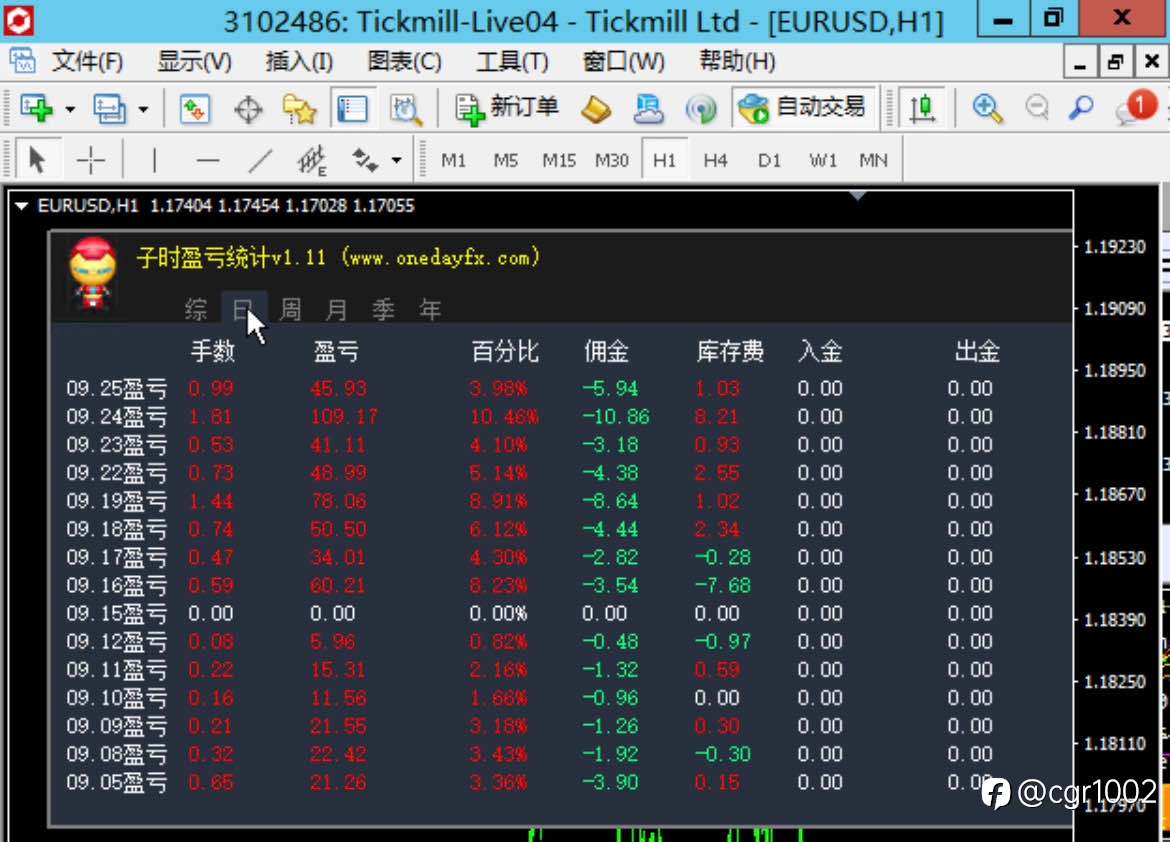Image resolution: width=1170 pixels, height=842 pixels.
Task: Open the 显示(V) menu
Action: [x=194, y=61]
